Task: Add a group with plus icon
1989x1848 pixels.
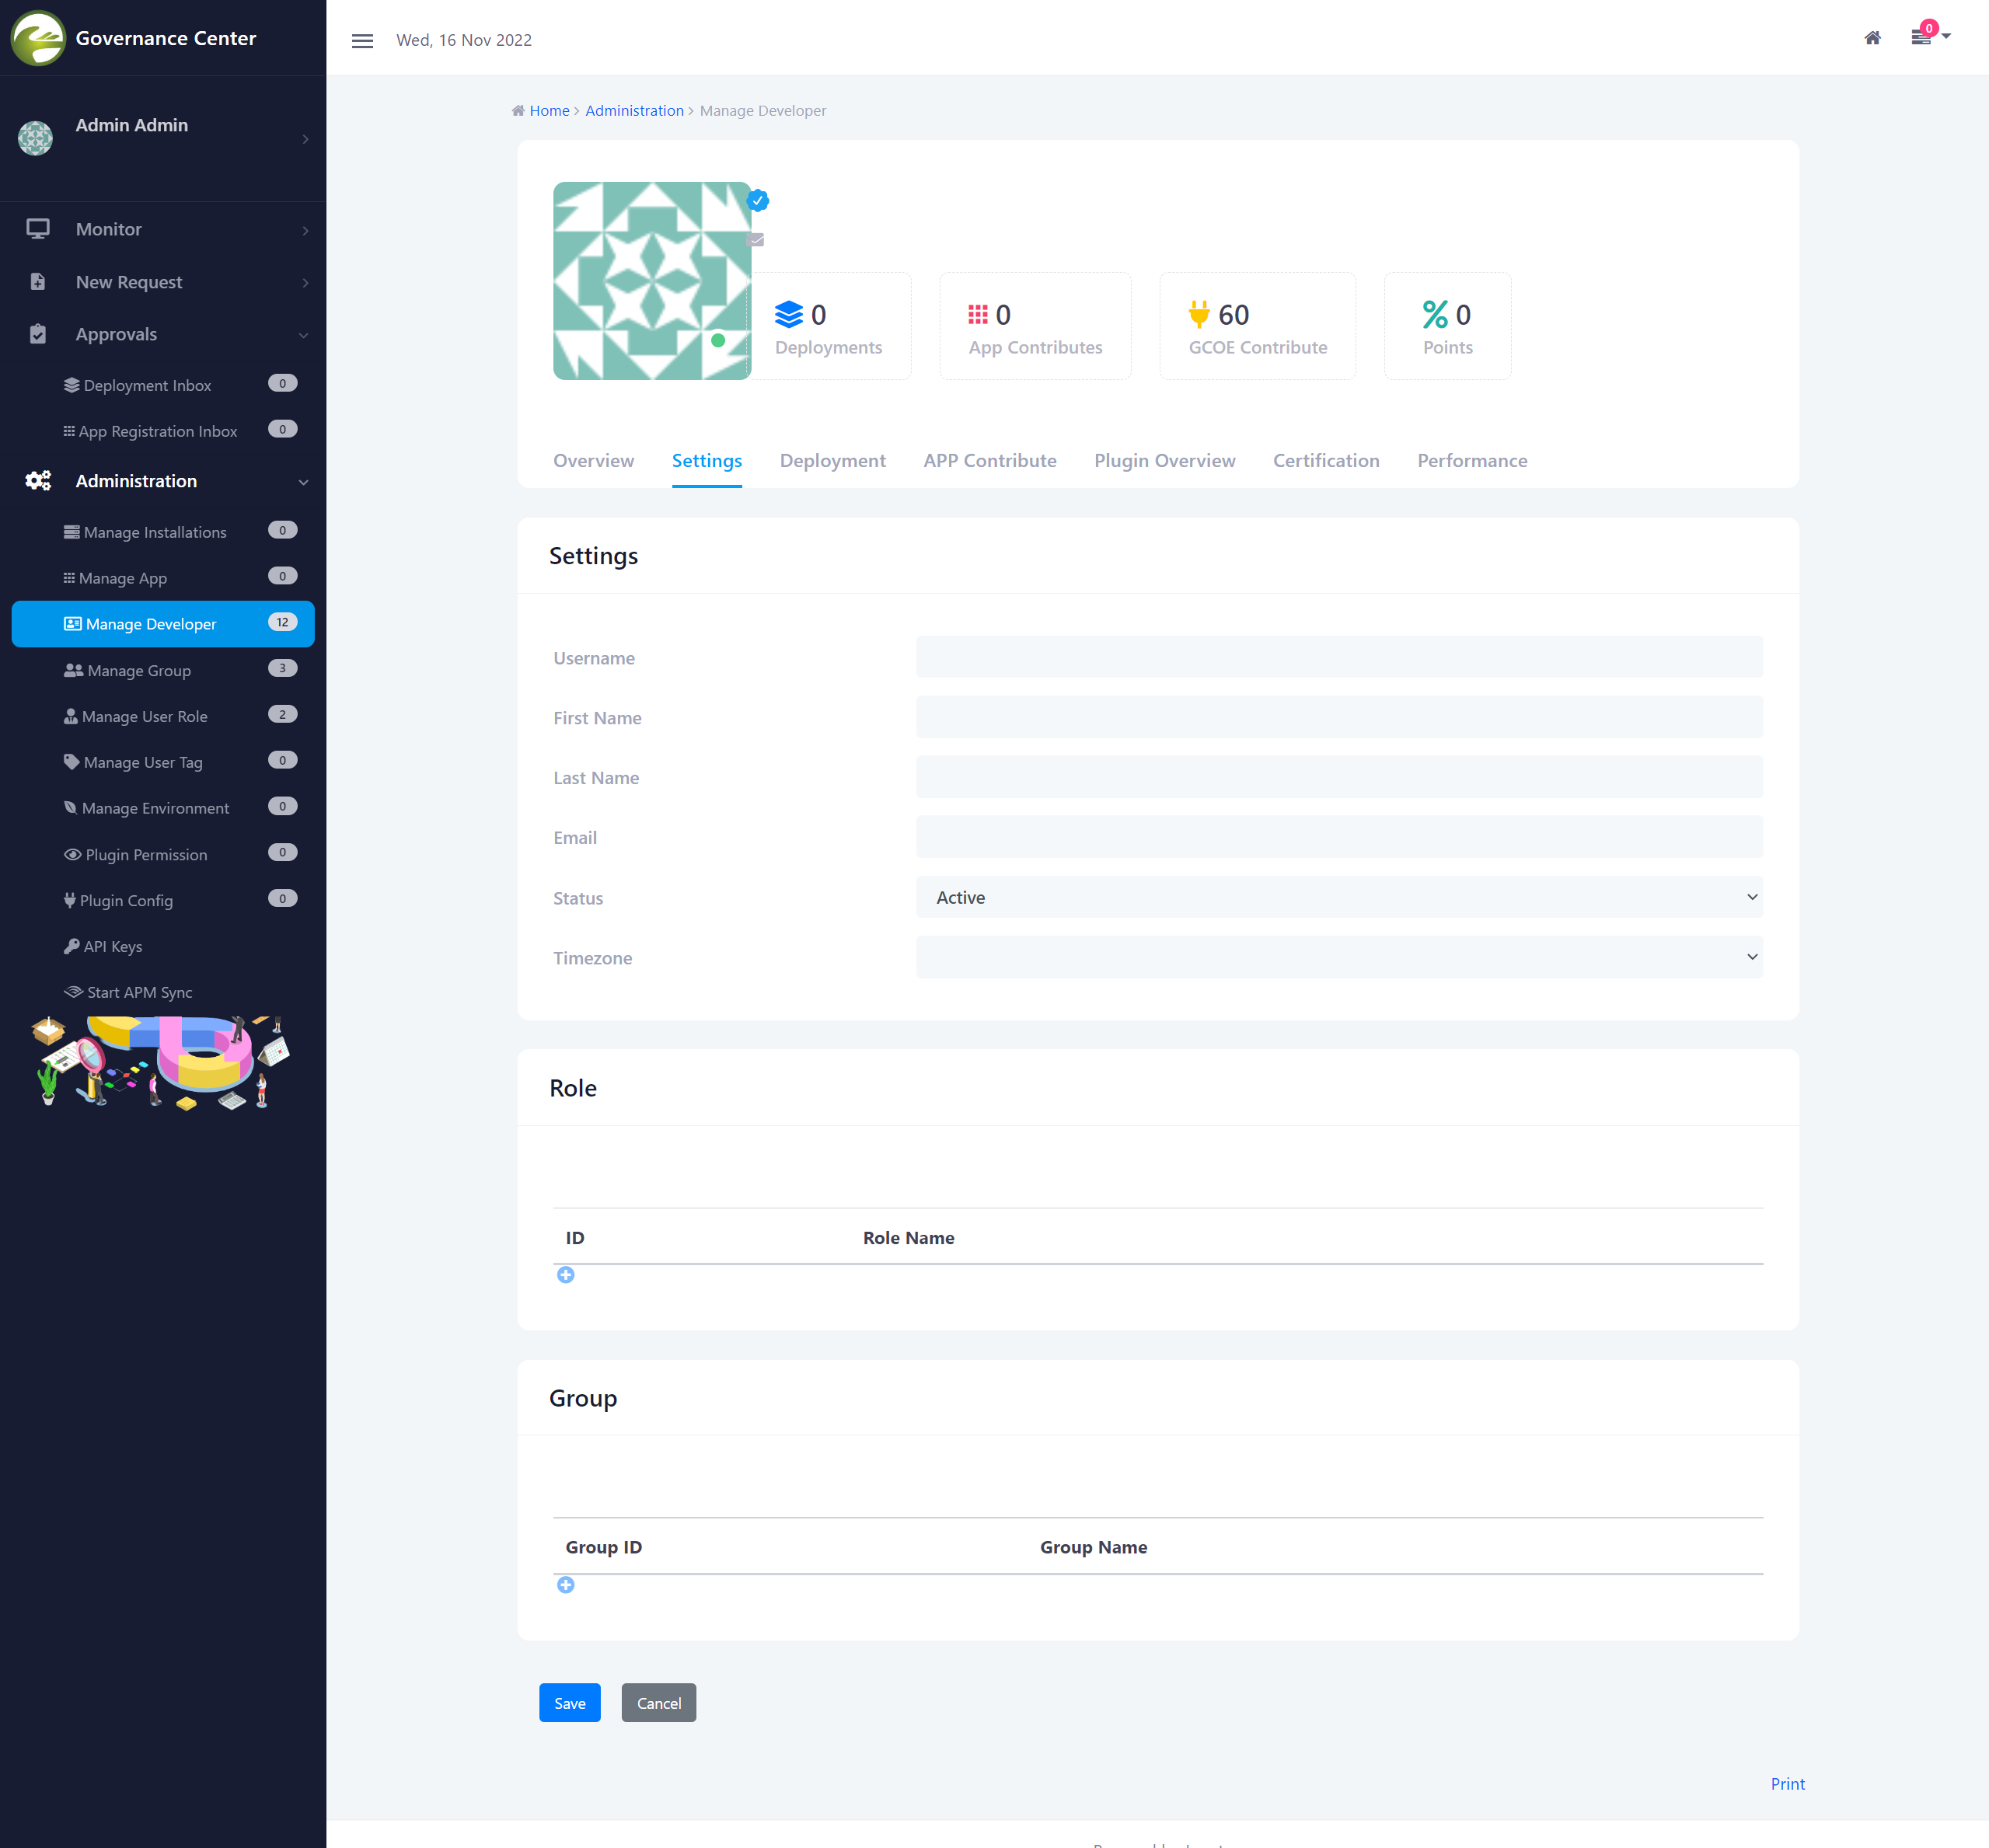Action: [x=565, y=1585]
